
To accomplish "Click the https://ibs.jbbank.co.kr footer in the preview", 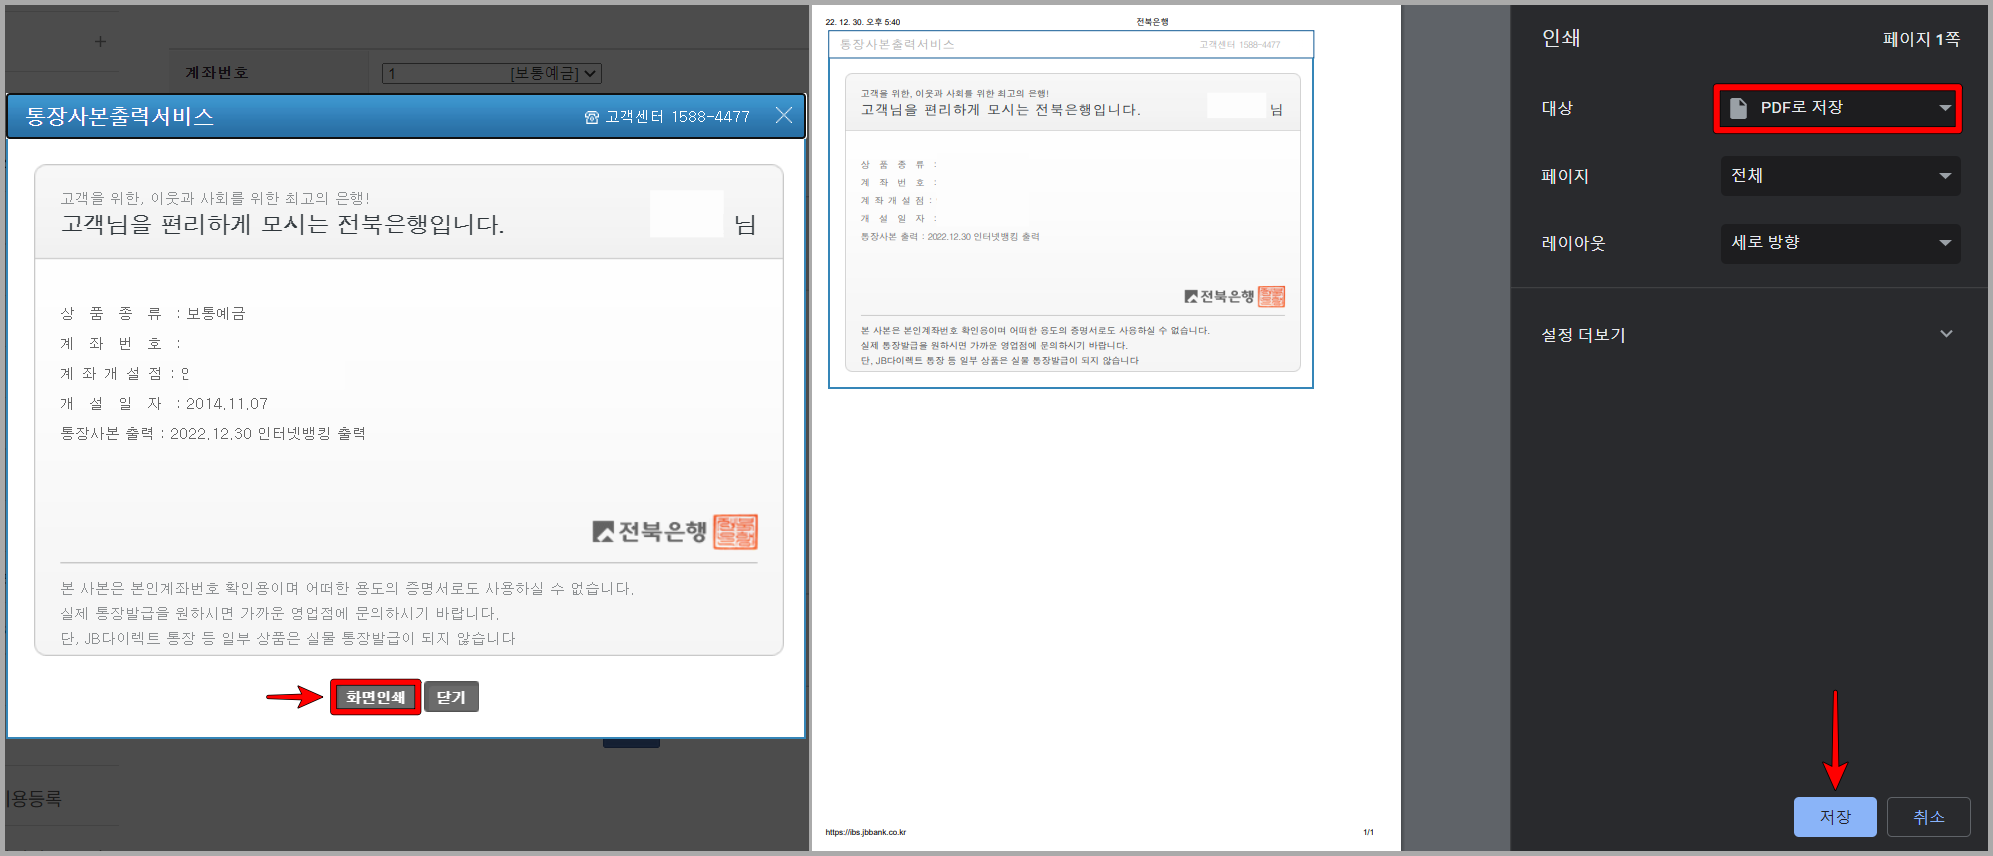I will pyautogui.click(x=866, y=832).
